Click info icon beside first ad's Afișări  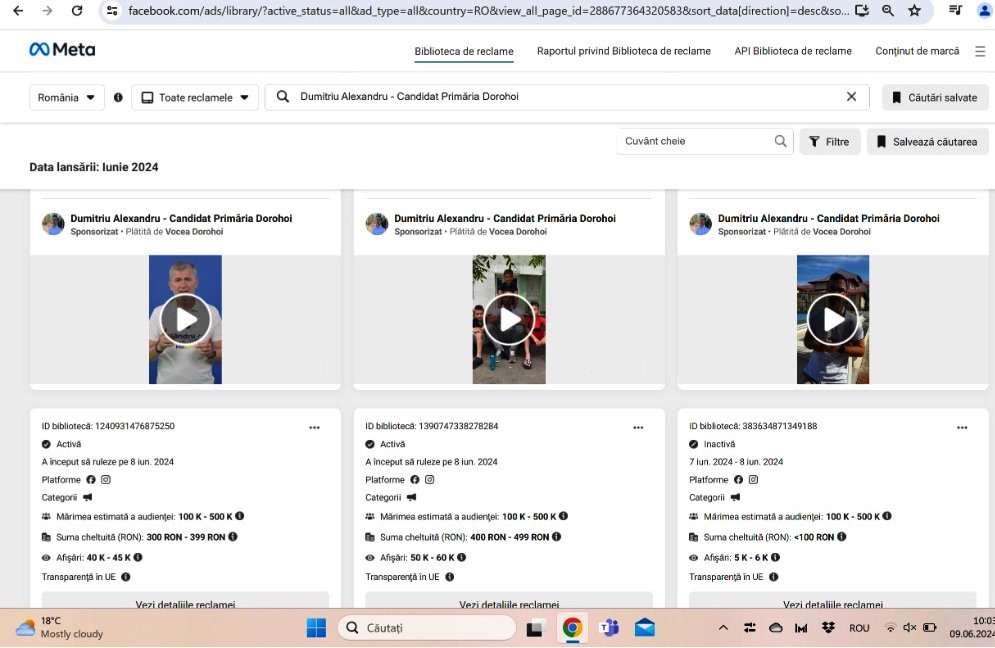click(x=138, y=557)
